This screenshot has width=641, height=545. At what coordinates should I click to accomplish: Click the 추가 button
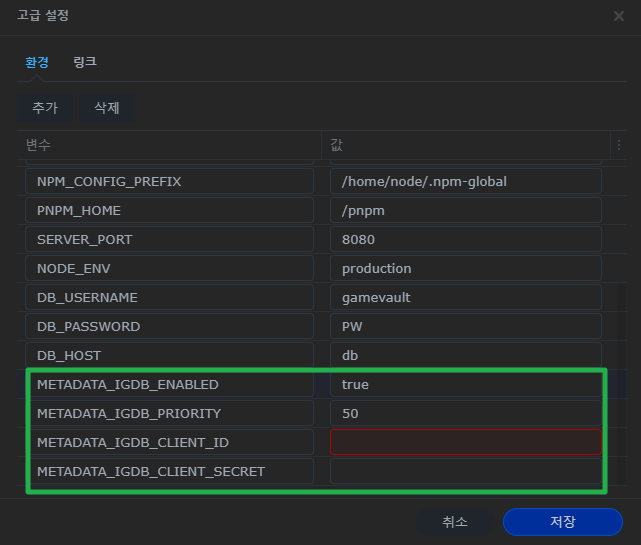pyautogui.click(x=45, y=108)
